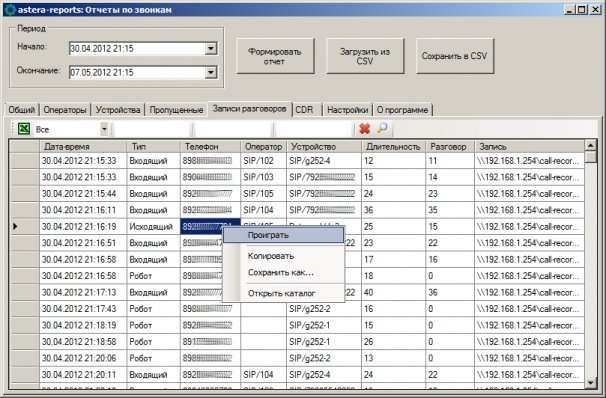
Task: Sort by the Тип column header
Action: point(153,146)
